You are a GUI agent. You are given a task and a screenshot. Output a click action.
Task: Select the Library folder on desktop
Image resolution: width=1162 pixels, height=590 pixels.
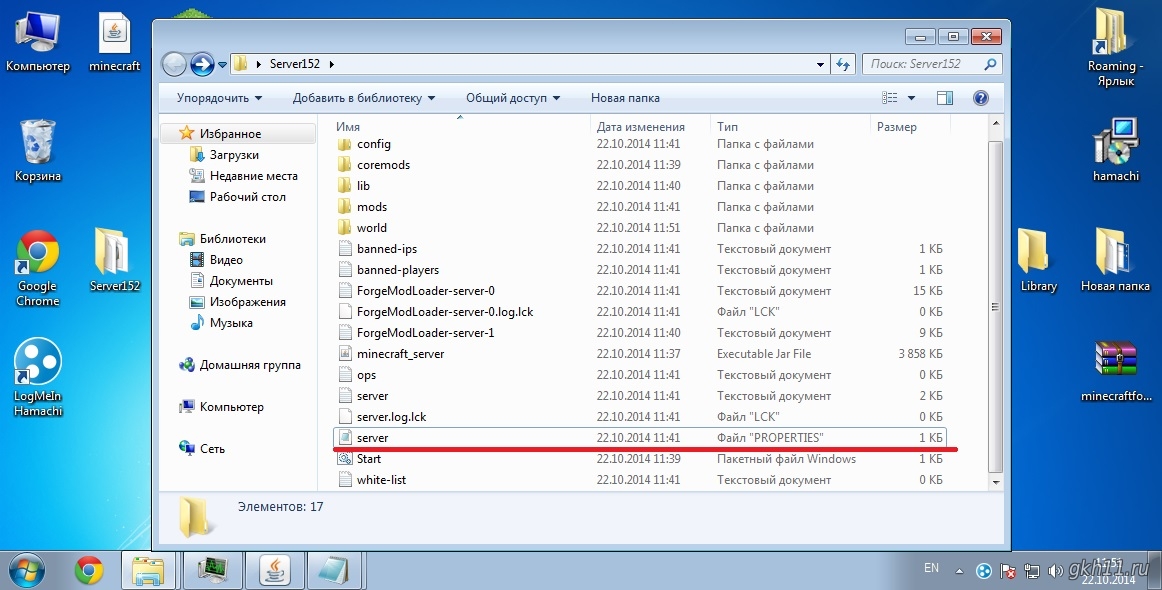(1038, 260)
